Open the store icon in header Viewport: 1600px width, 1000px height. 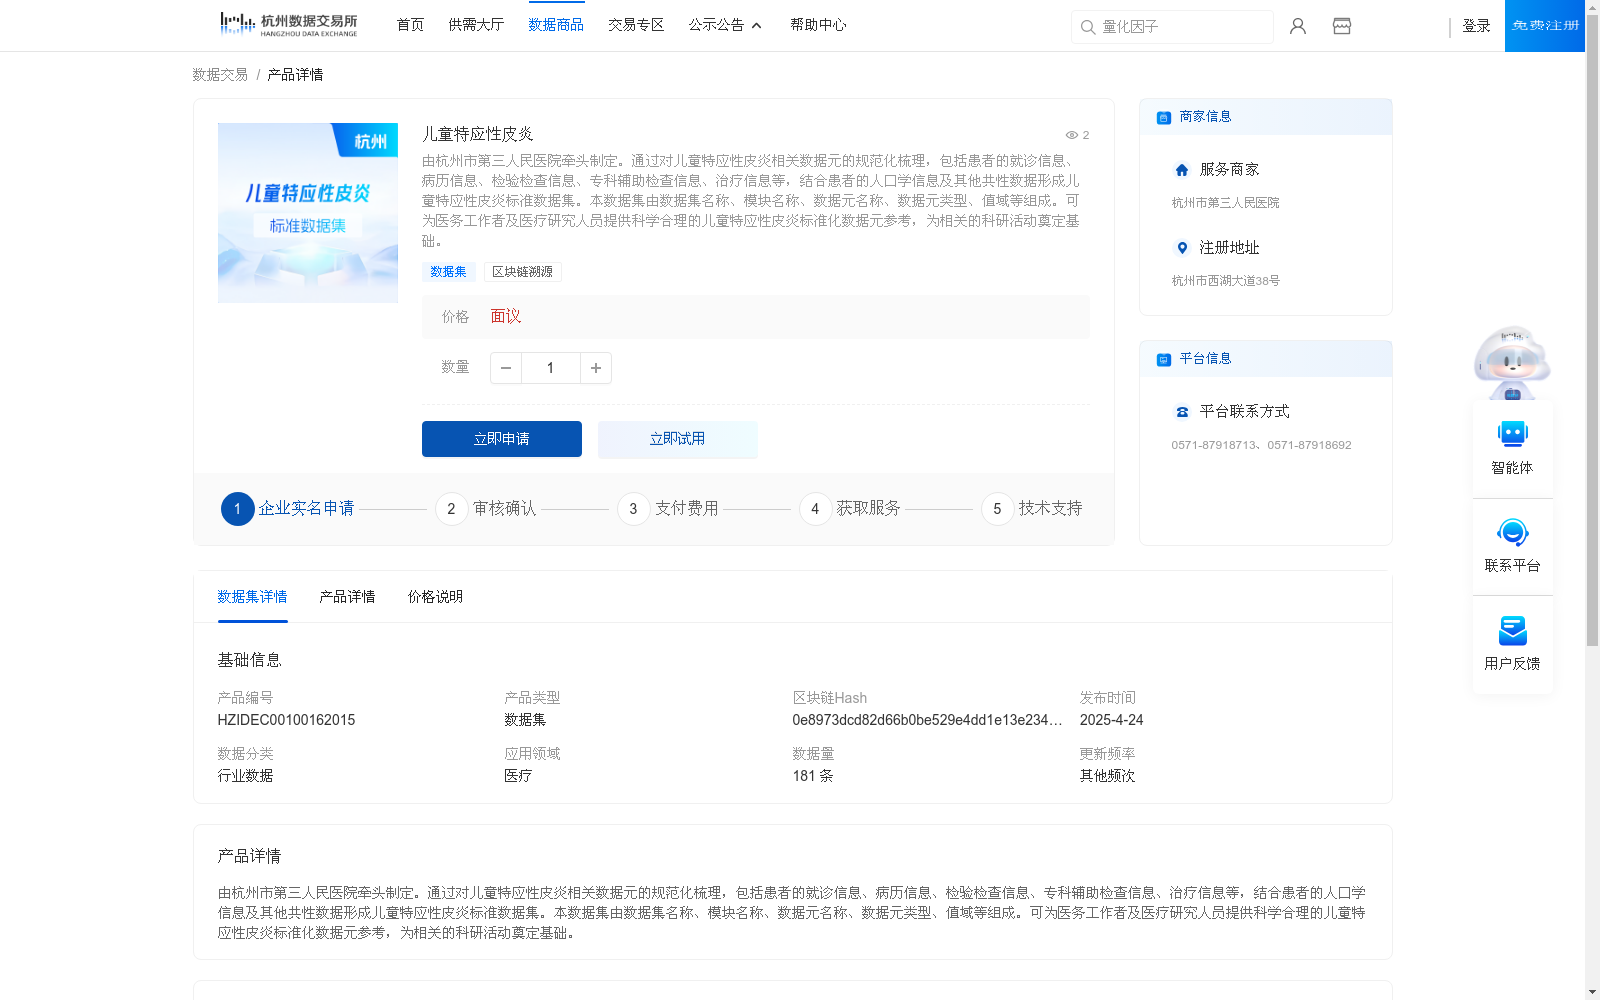[x=1342, y=26]
